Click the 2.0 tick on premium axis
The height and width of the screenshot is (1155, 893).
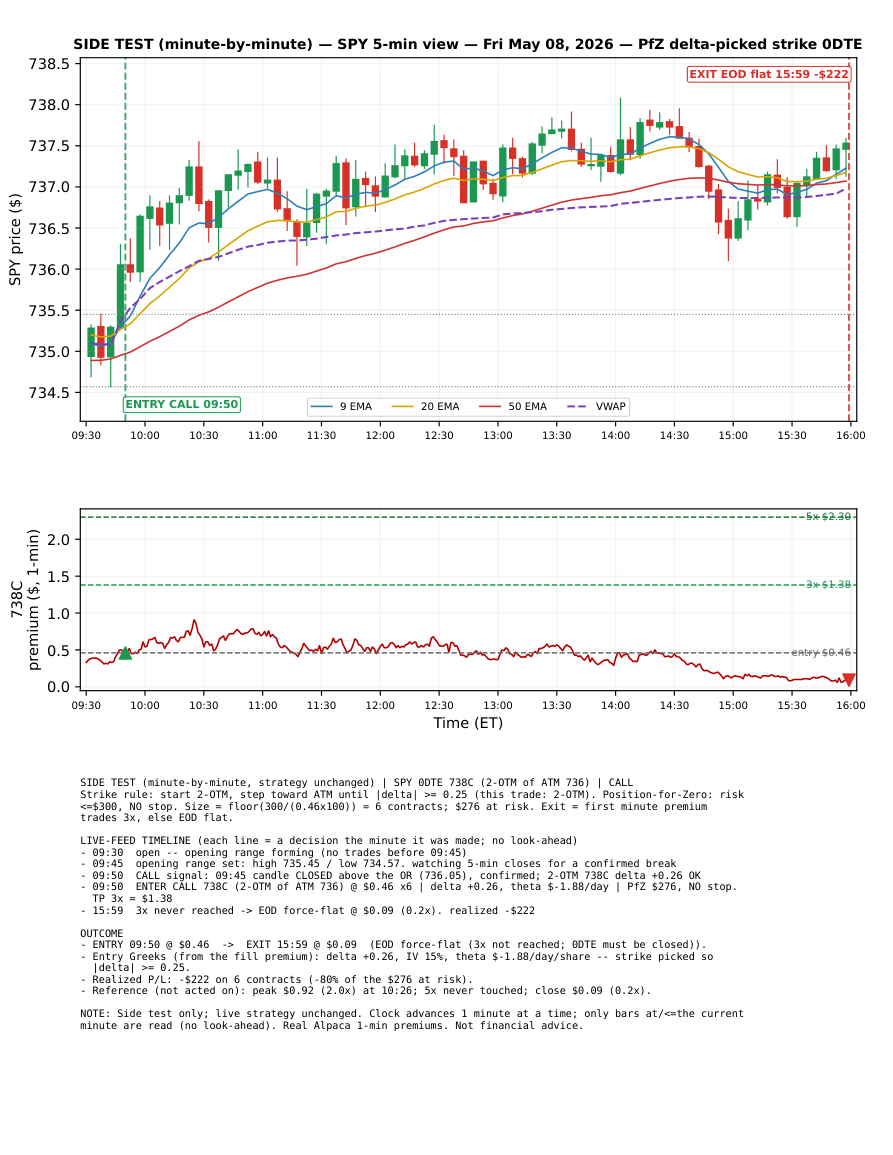(x=61, y=540)
